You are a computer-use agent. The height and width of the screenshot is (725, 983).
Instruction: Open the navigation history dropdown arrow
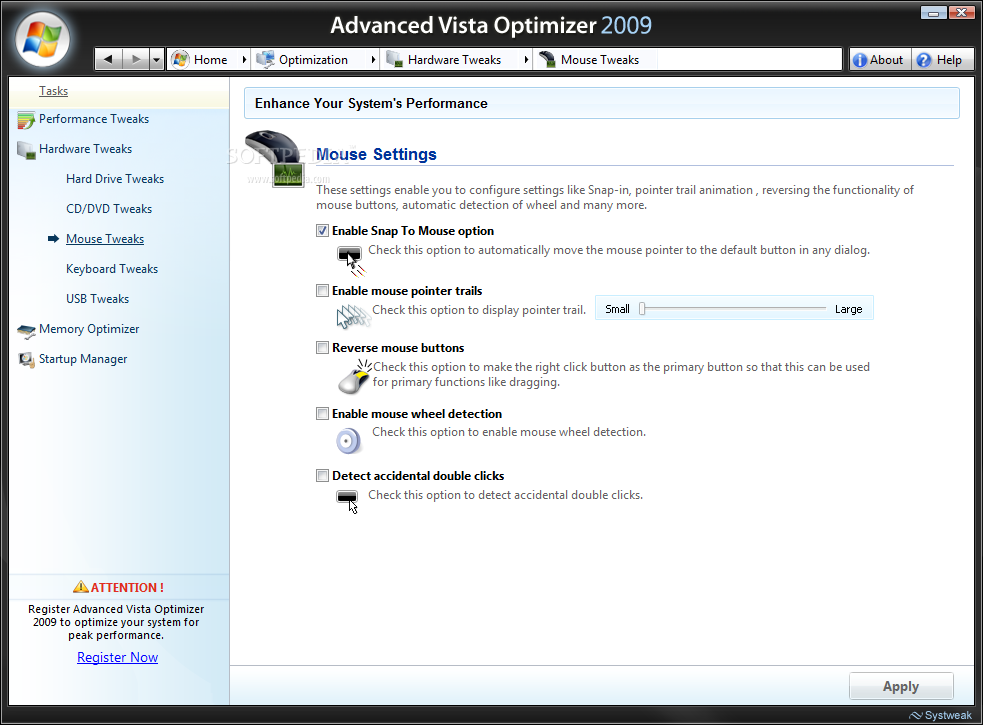(157, 60)
